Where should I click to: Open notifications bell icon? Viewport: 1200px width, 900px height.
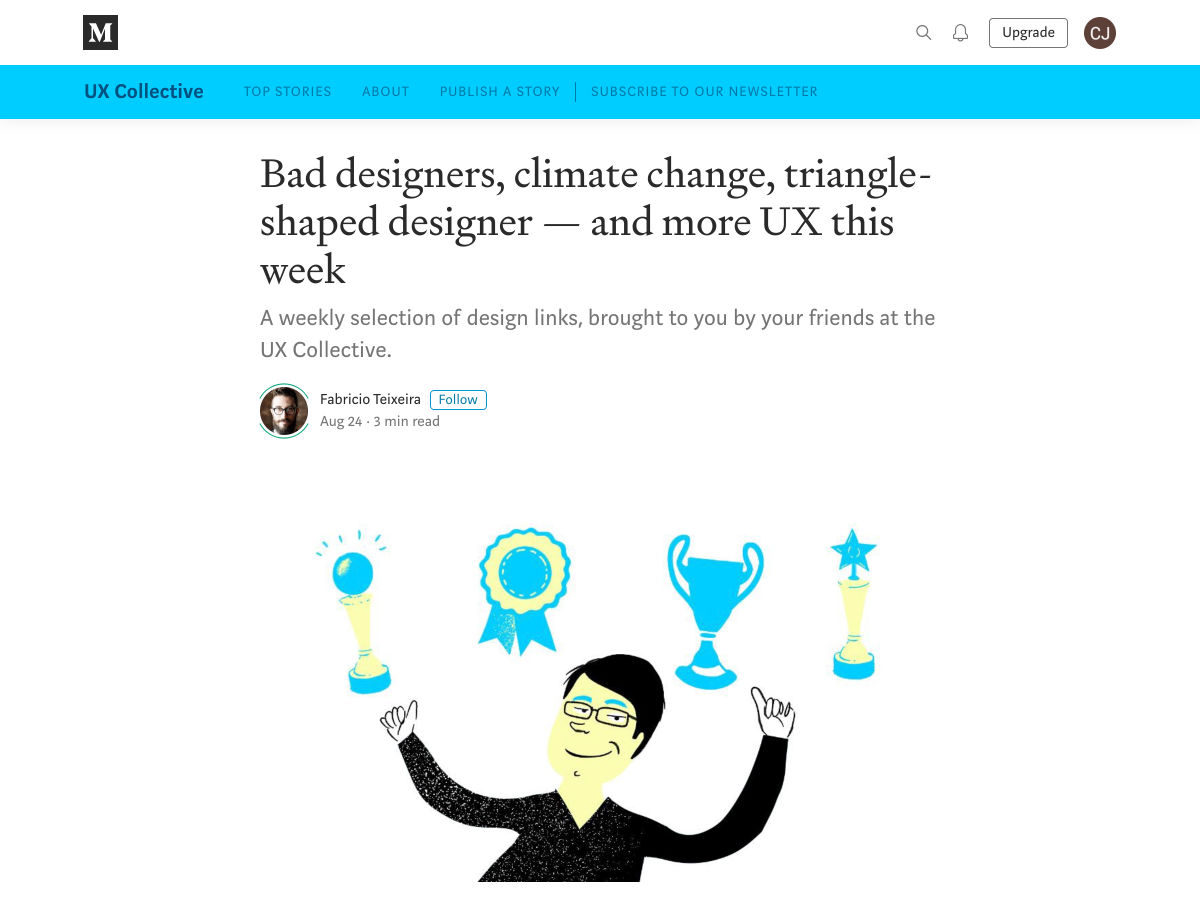pos(960,33)
